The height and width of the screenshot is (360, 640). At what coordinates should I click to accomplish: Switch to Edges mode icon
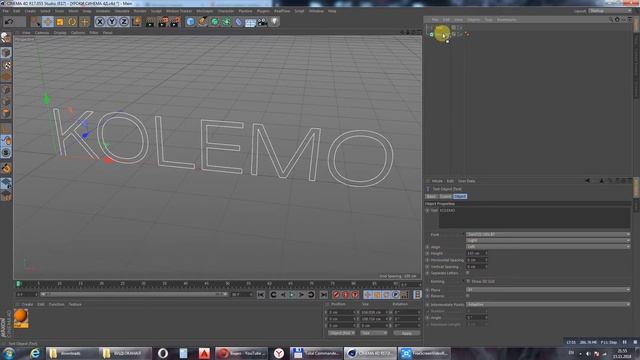pos(6,101)
